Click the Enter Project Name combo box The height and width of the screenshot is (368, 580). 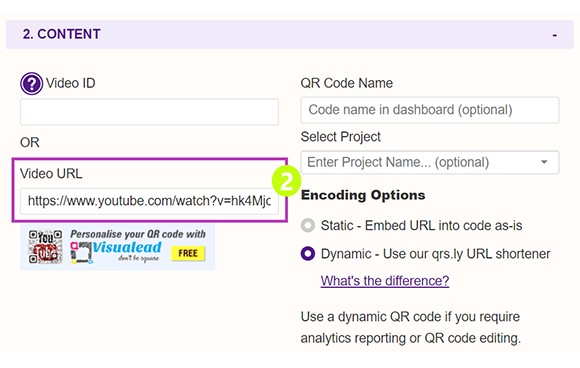[430, 162]
